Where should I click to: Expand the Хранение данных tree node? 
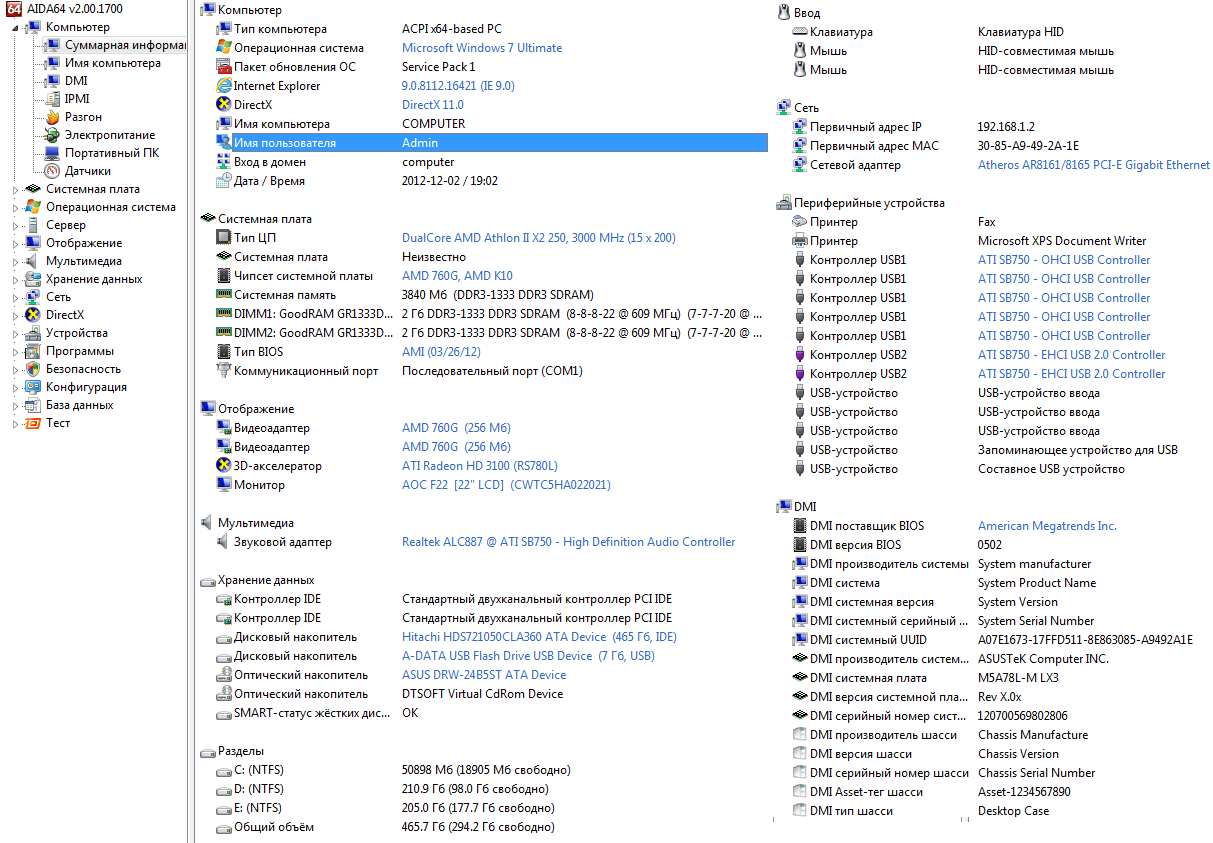pos(16,279)
